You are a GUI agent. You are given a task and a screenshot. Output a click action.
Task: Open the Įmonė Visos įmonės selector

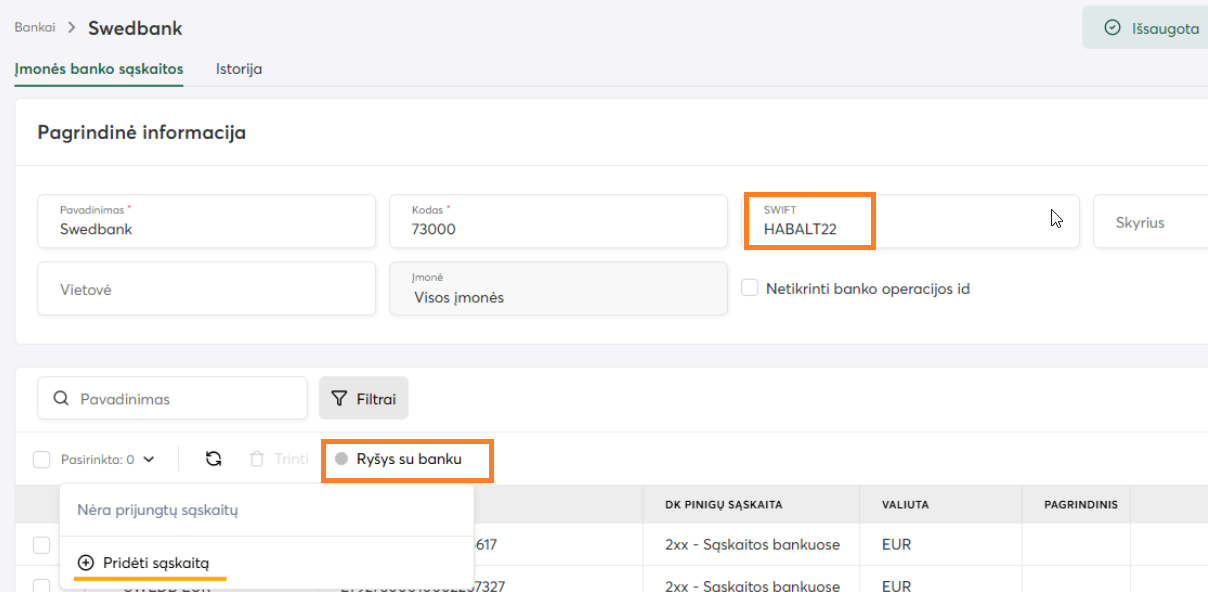tap(558, 289)
